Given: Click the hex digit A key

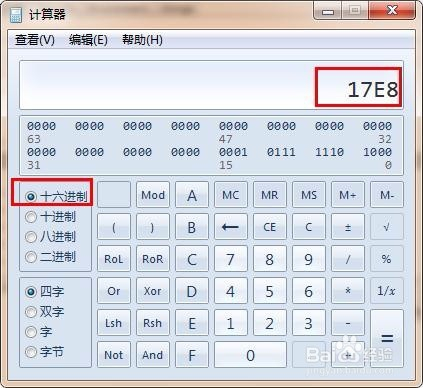Looking at the screenshot, I should pyautogui.click(x=192, y=195).
